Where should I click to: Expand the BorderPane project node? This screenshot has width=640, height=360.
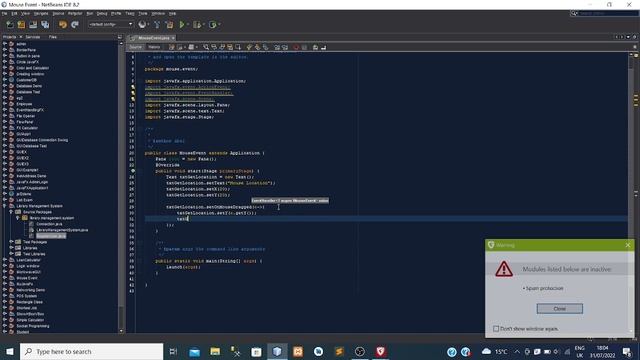click(5, 50)
